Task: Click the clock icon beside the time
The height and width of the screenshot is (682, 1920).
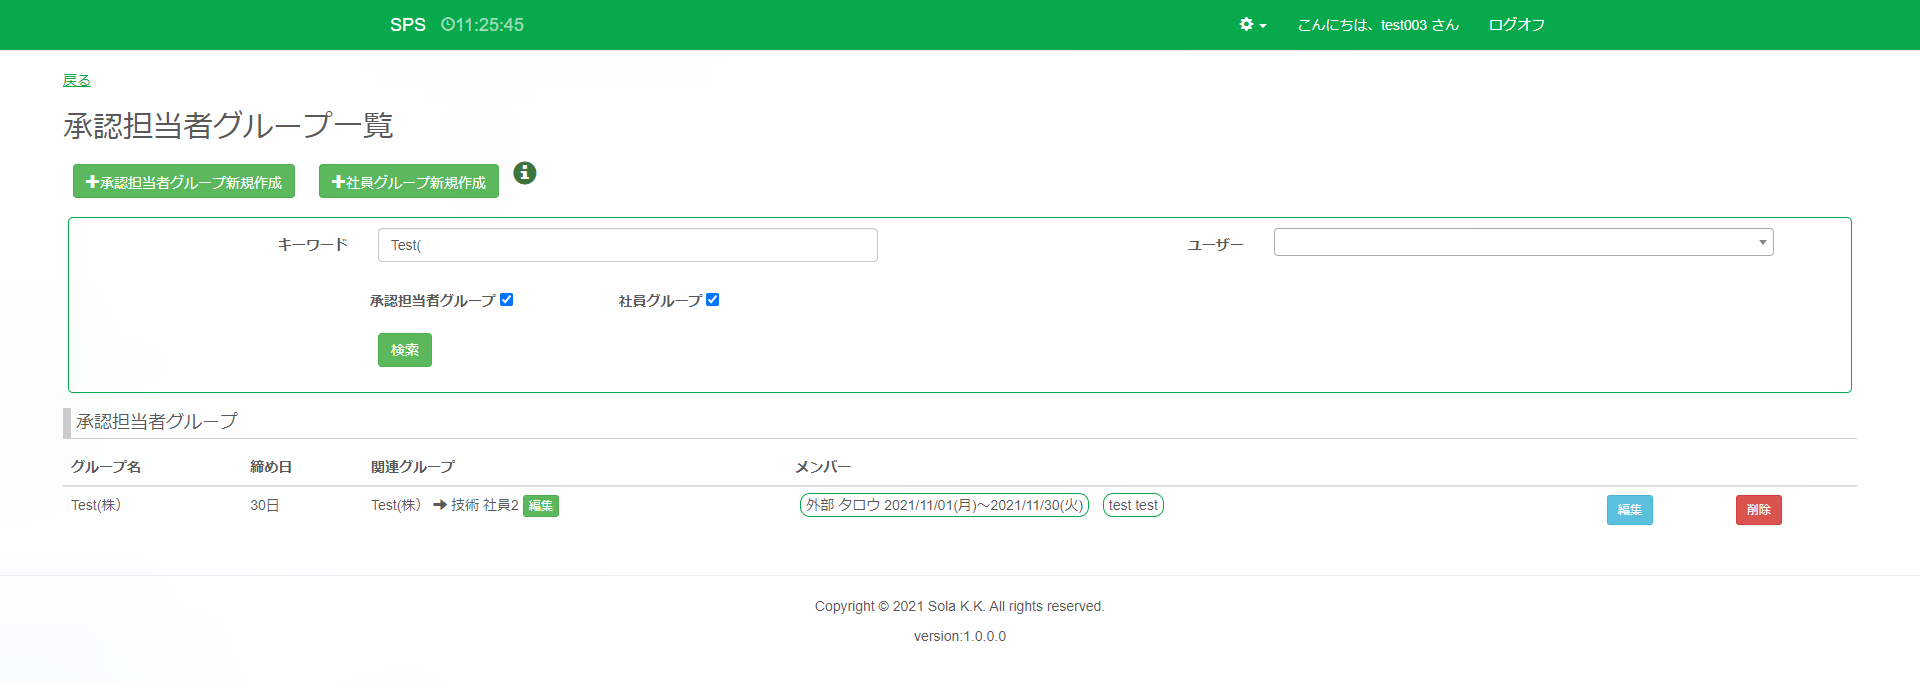Action: [447, 25]
